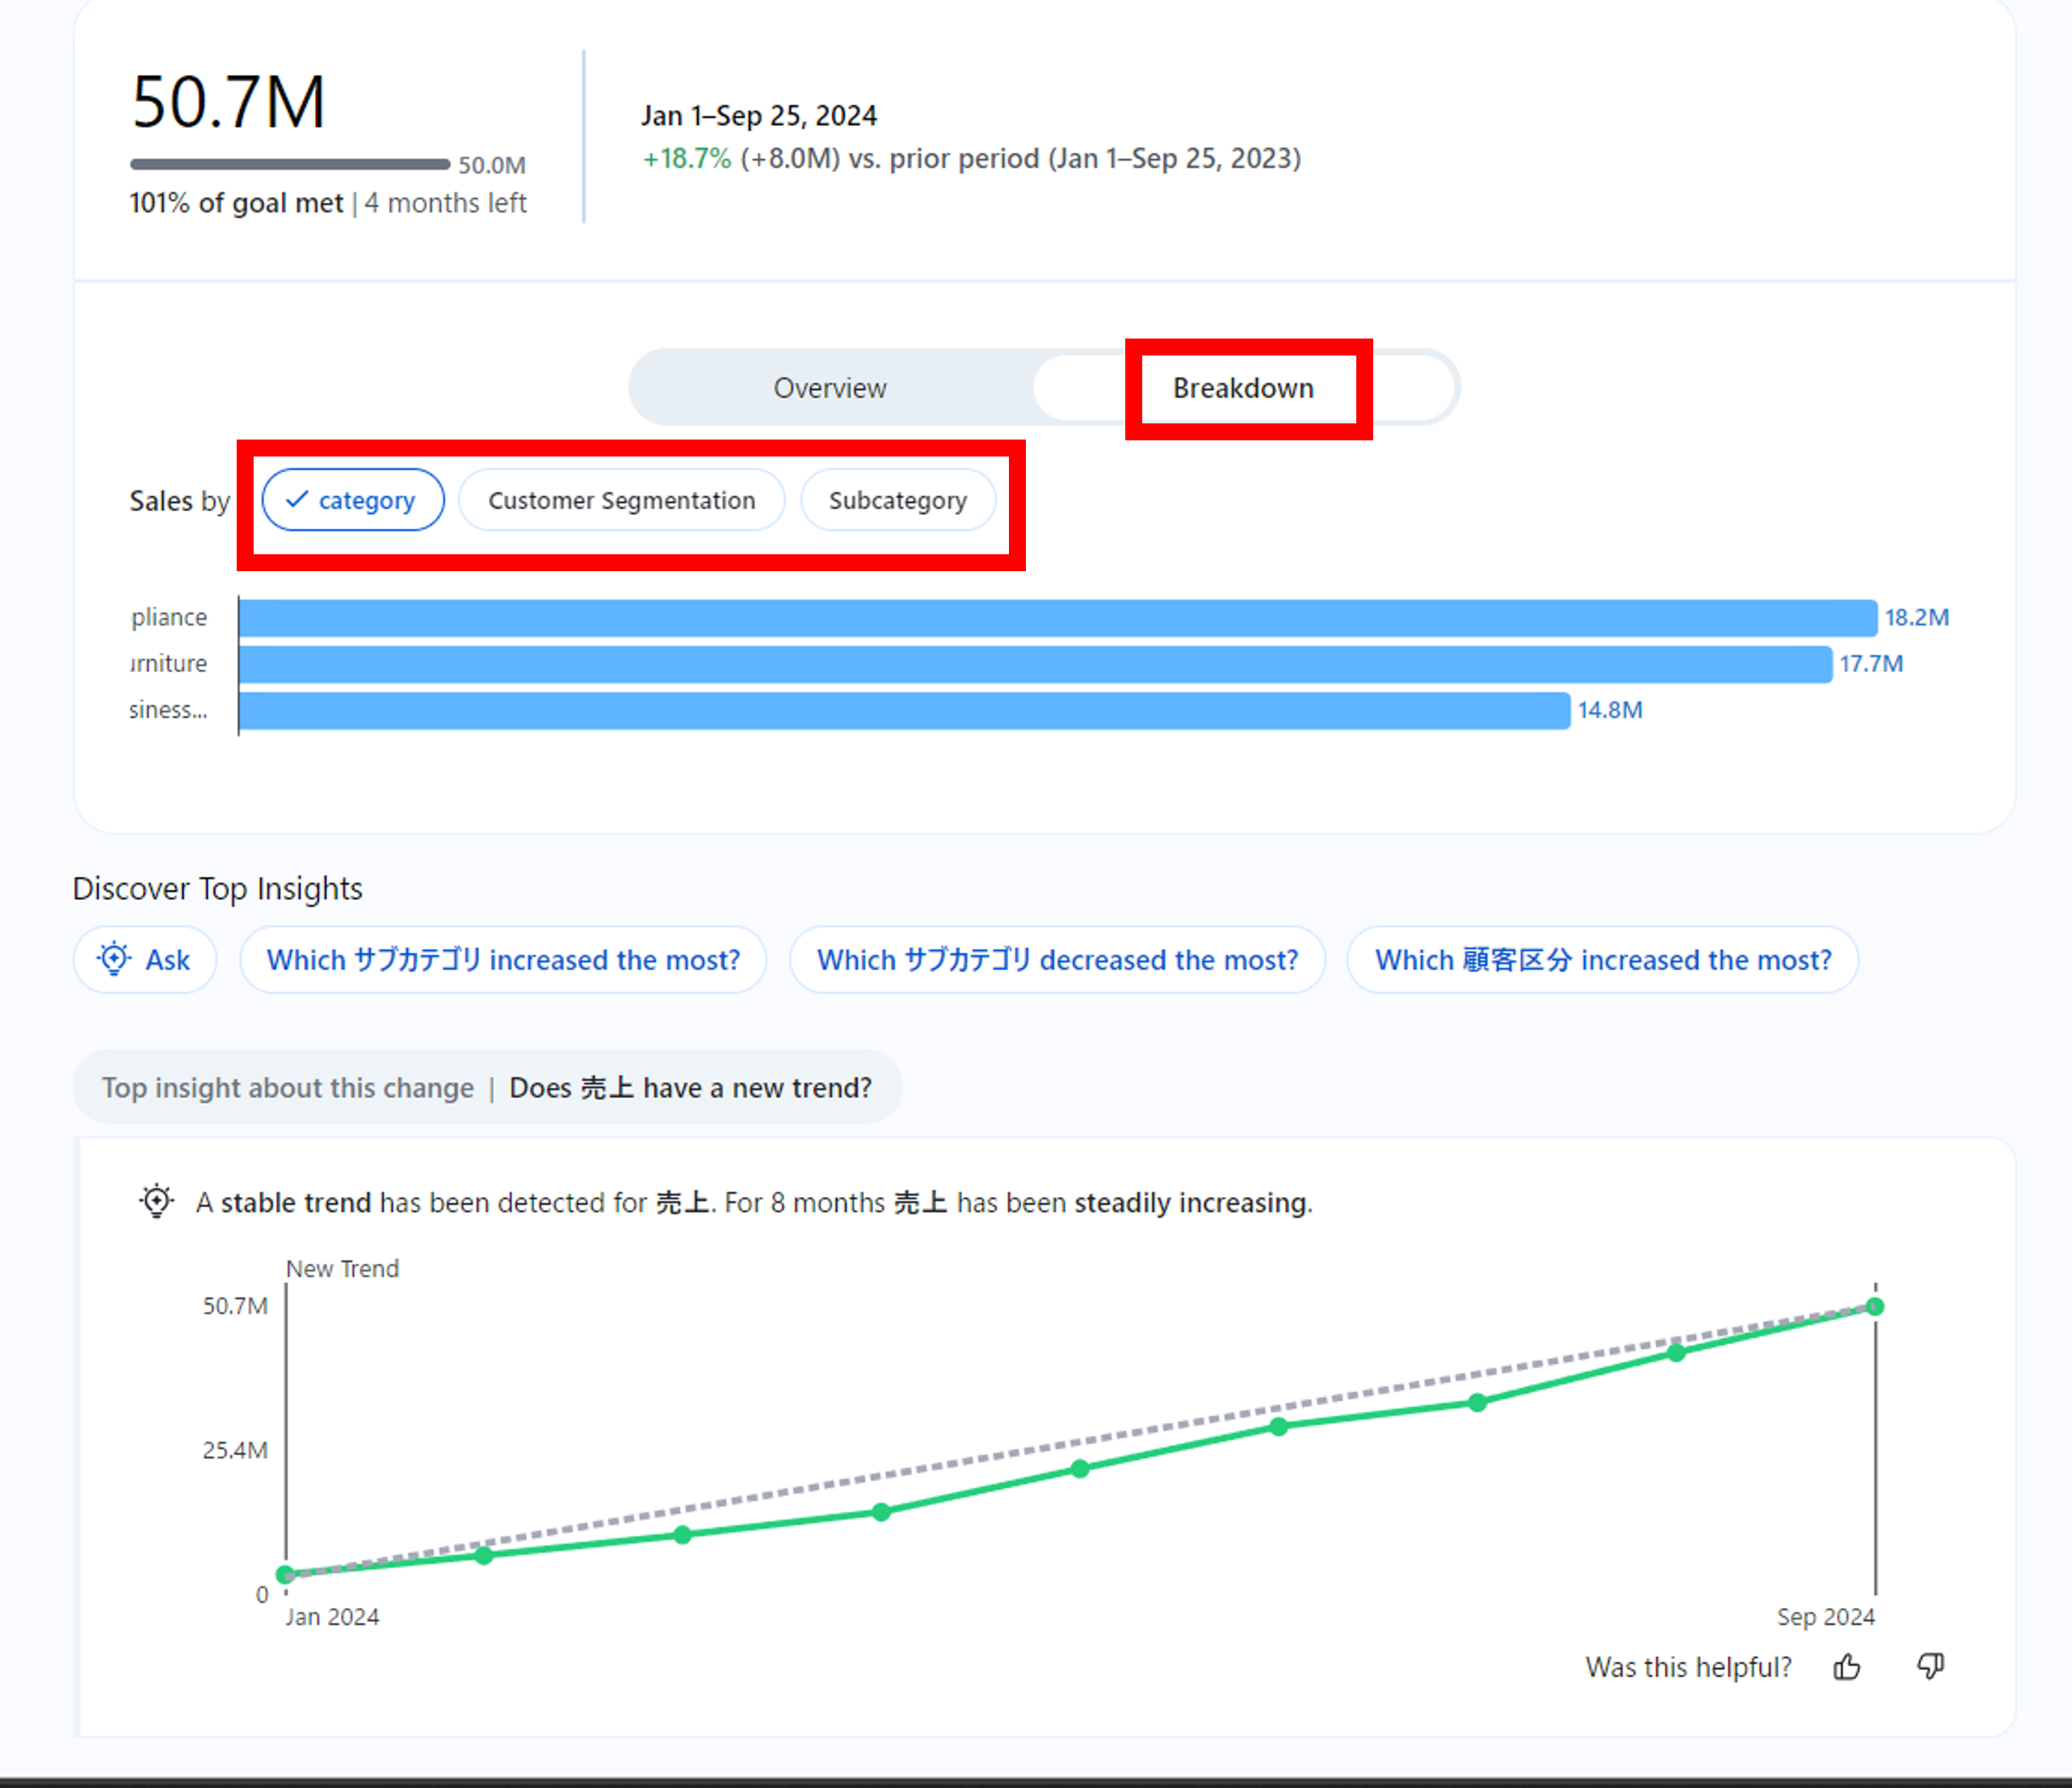
Task: Click the 14.8M business bar
Action: 905,710
